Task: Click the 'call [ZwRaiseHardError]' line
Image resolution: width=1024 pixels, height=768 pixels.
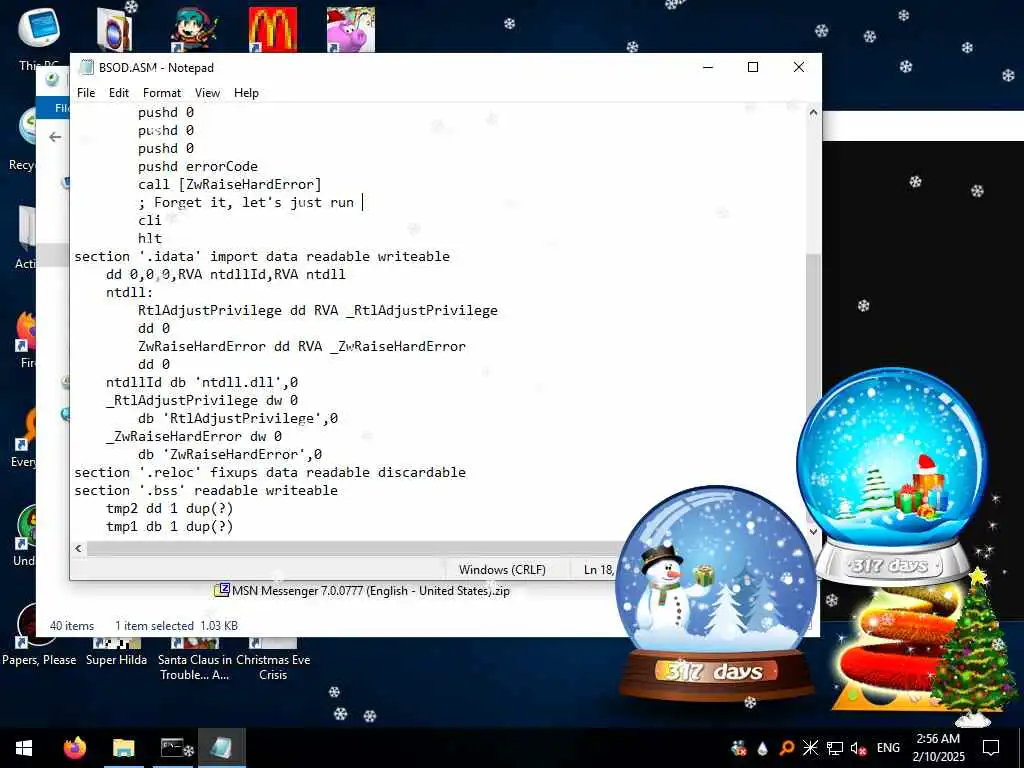Action: tap(229, 184)
